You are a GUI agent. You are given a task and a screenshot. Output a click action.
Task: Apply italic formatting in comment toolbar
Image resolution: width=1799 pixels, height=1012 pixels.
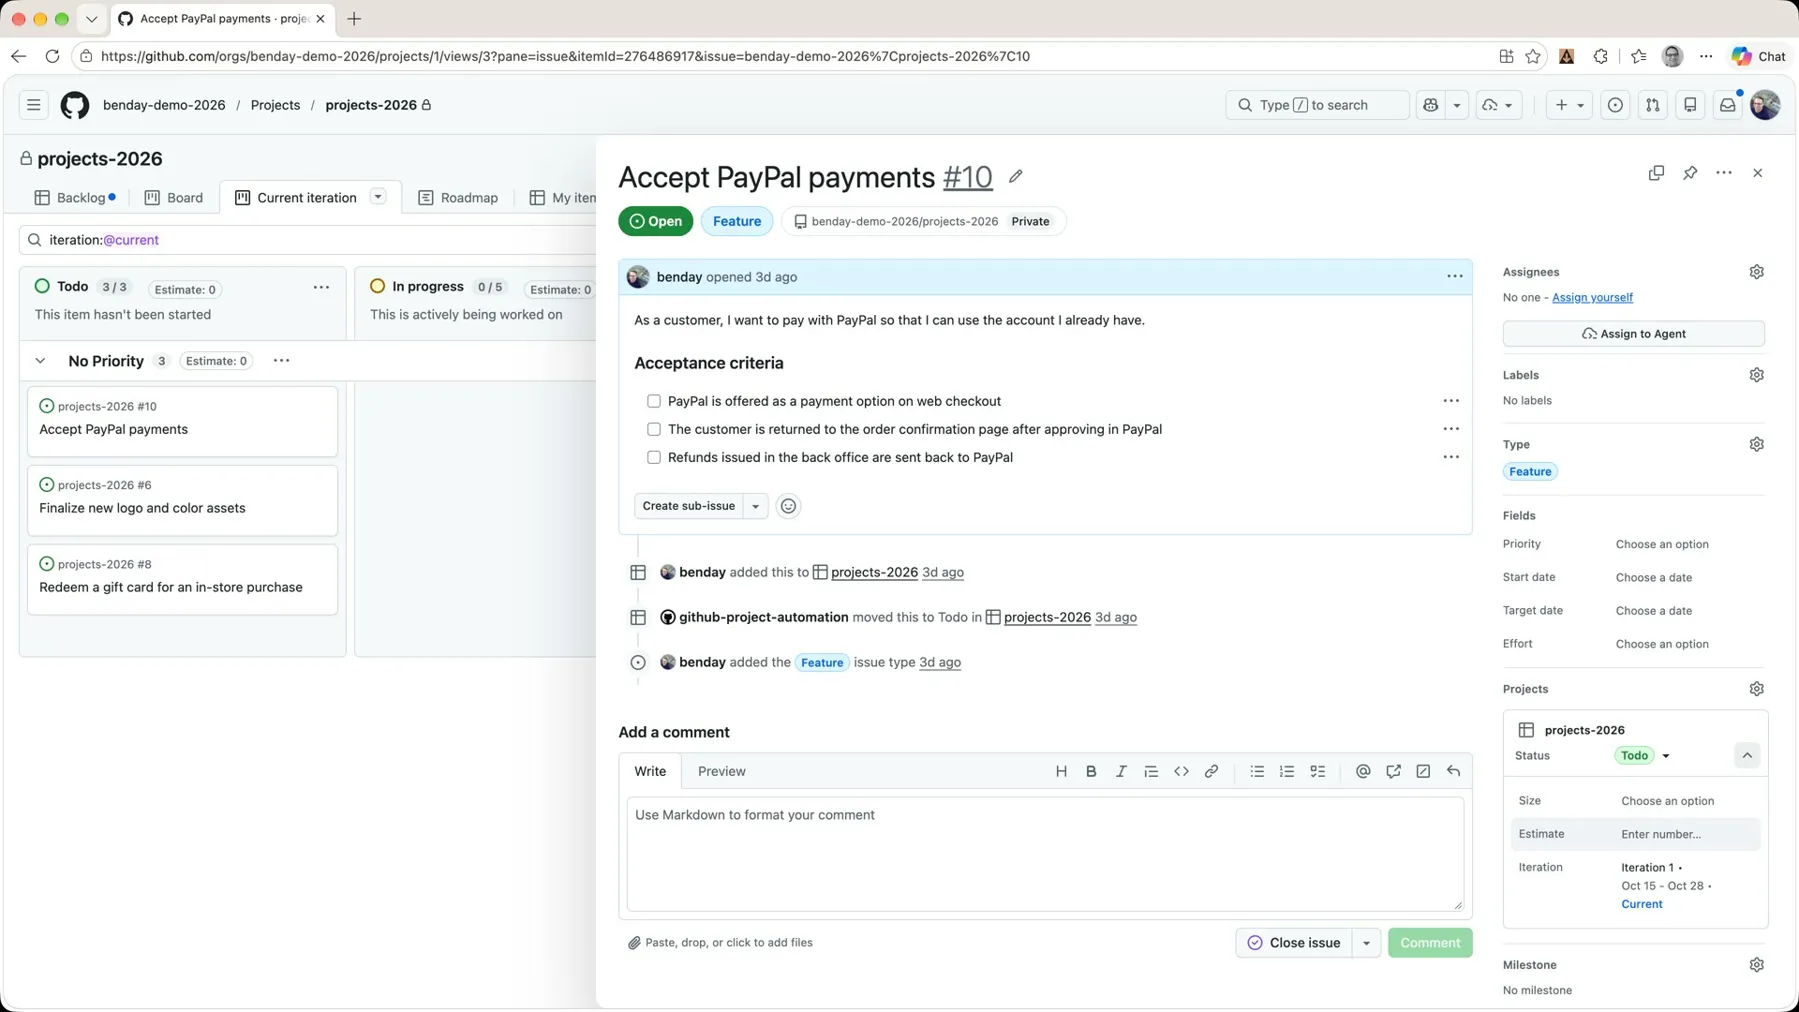point(1121,771)
